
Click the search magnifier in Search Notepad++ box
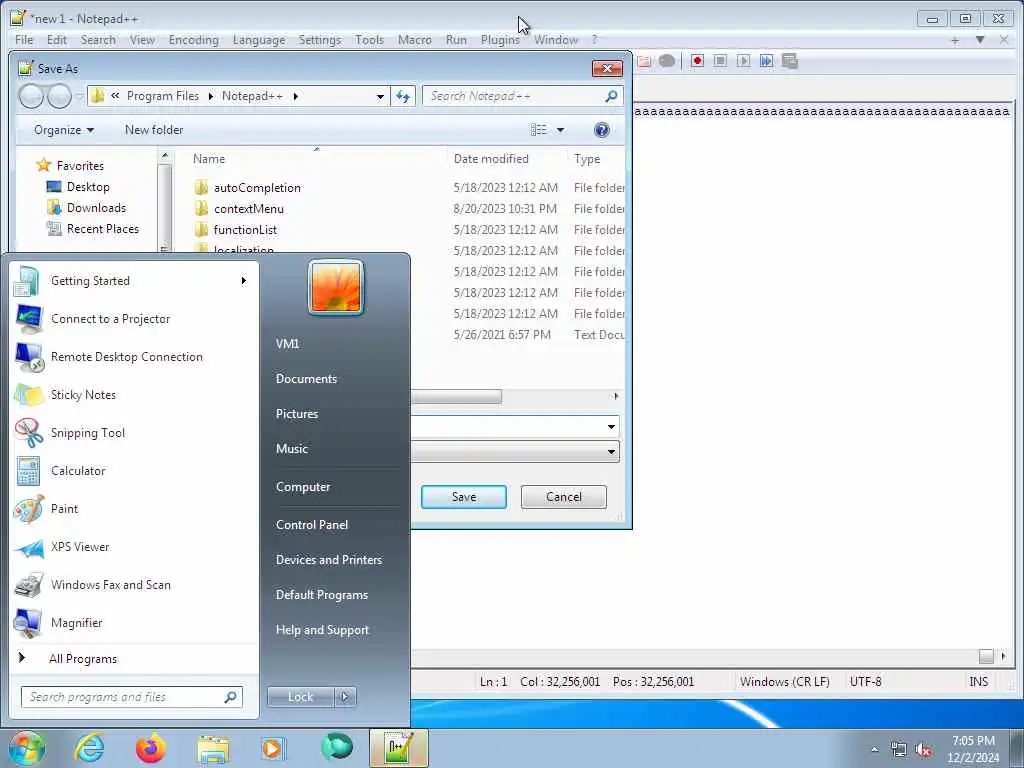611,96
